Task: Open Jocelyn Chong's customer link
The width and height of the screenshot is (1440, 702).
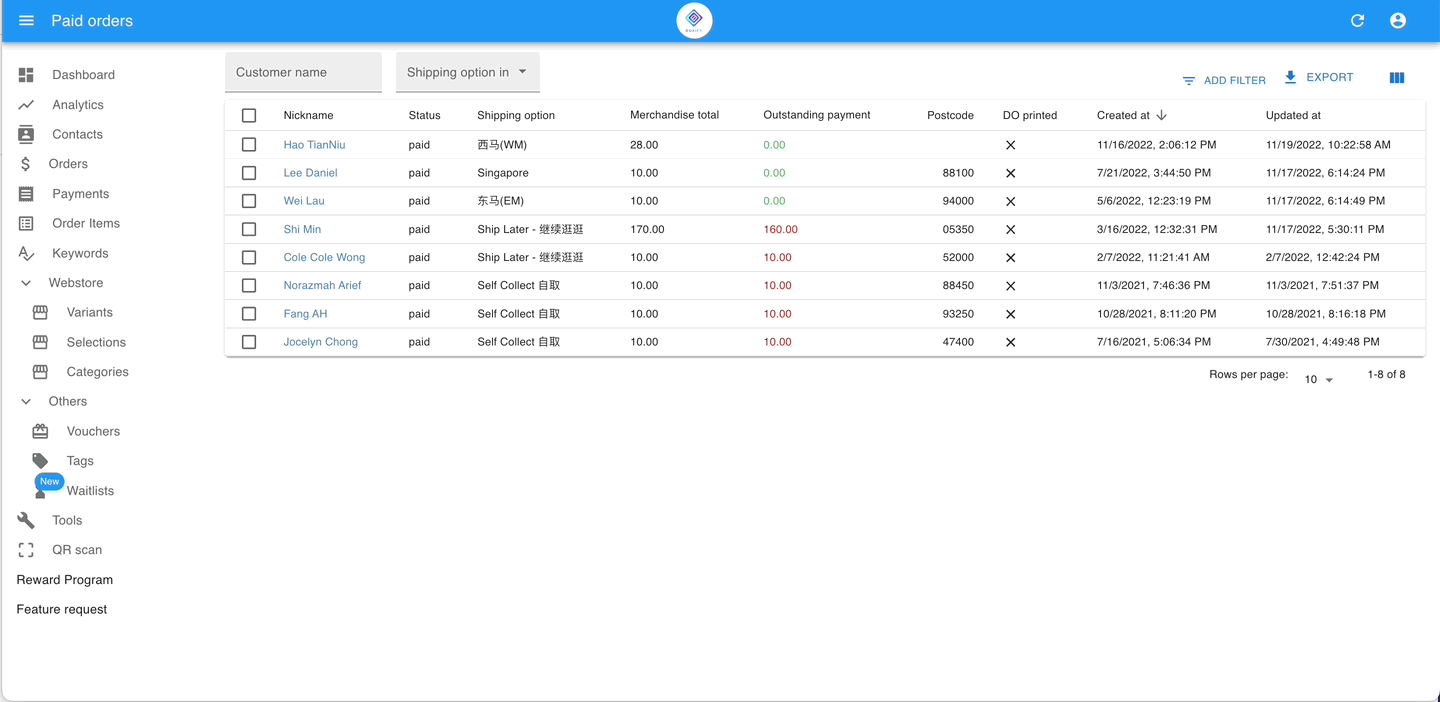Action: coord(320,342)
